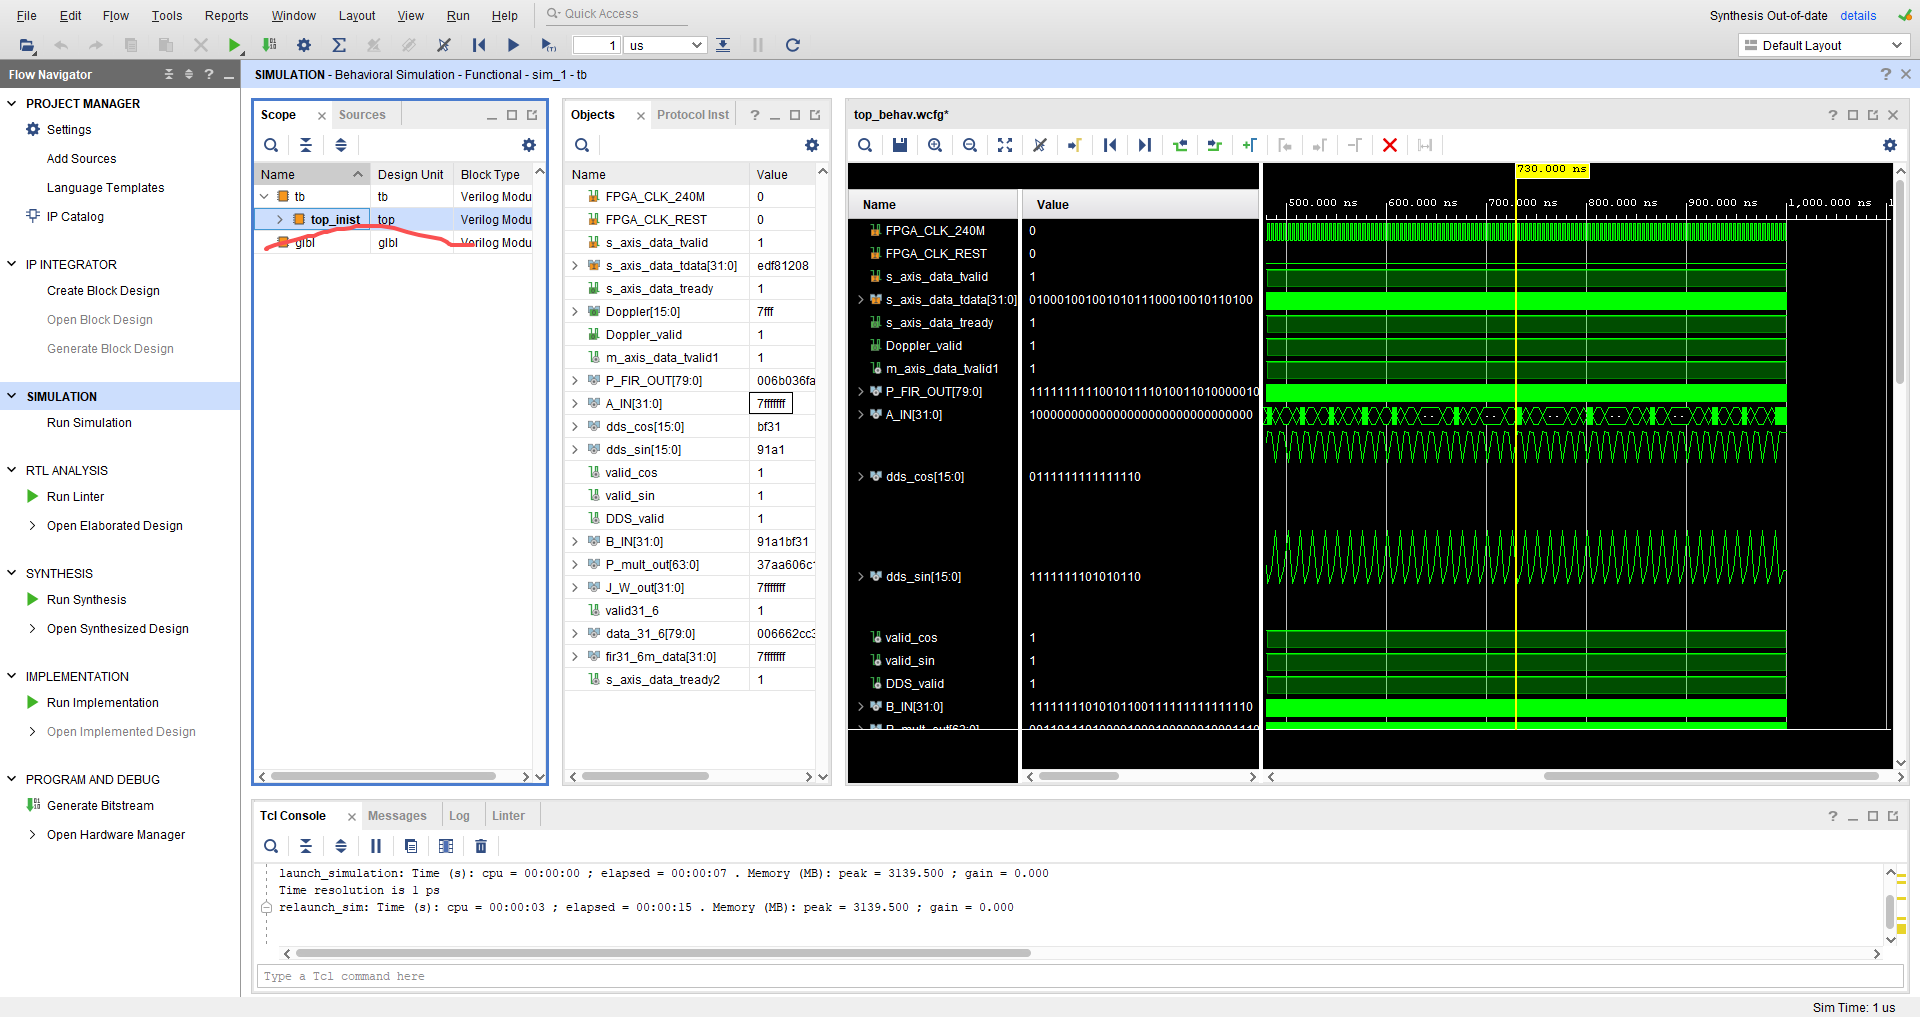The width and height of the screenshot is (1920, 1017).
Task: Click the red delete markers X icon
Action: [1389, 145]
